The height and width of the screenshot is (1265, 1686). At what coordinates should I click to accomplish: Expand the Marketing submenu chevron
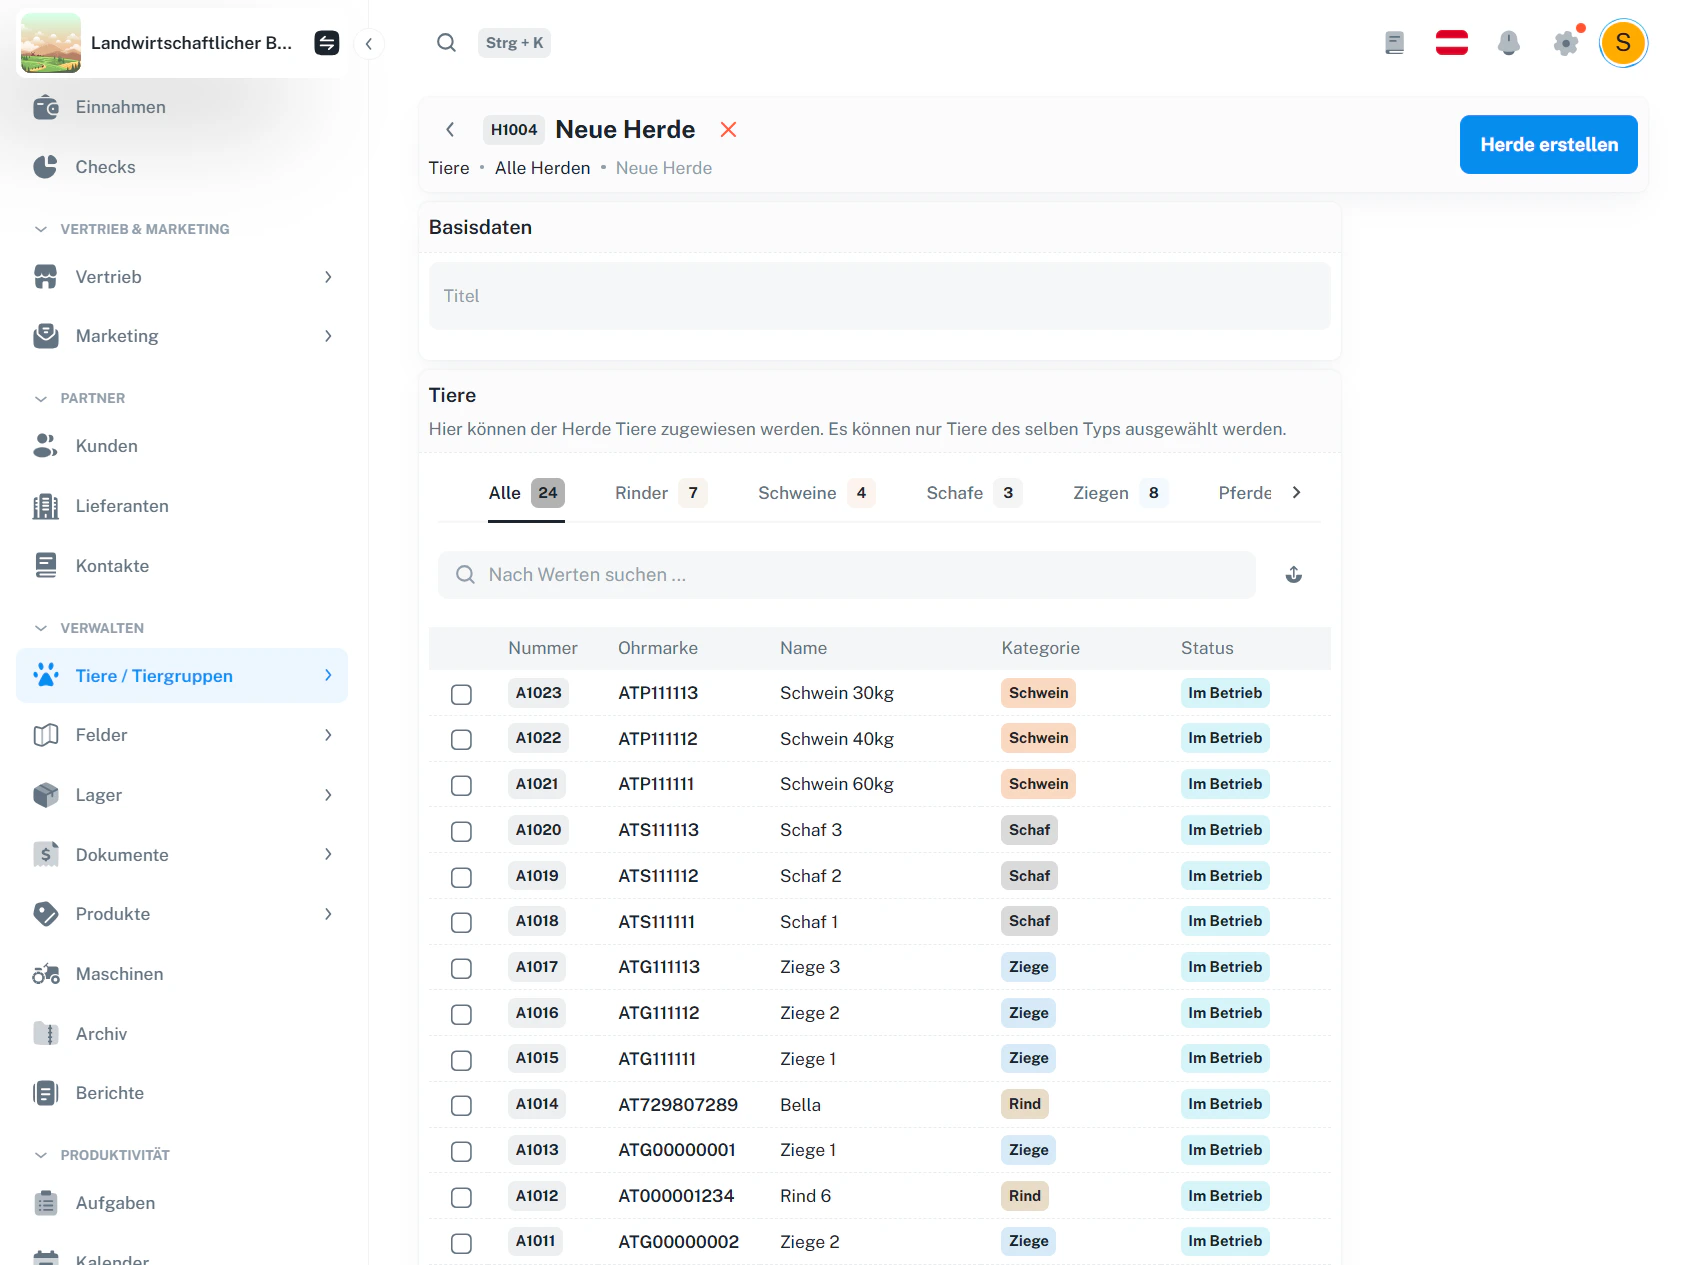tap(328, 336)
